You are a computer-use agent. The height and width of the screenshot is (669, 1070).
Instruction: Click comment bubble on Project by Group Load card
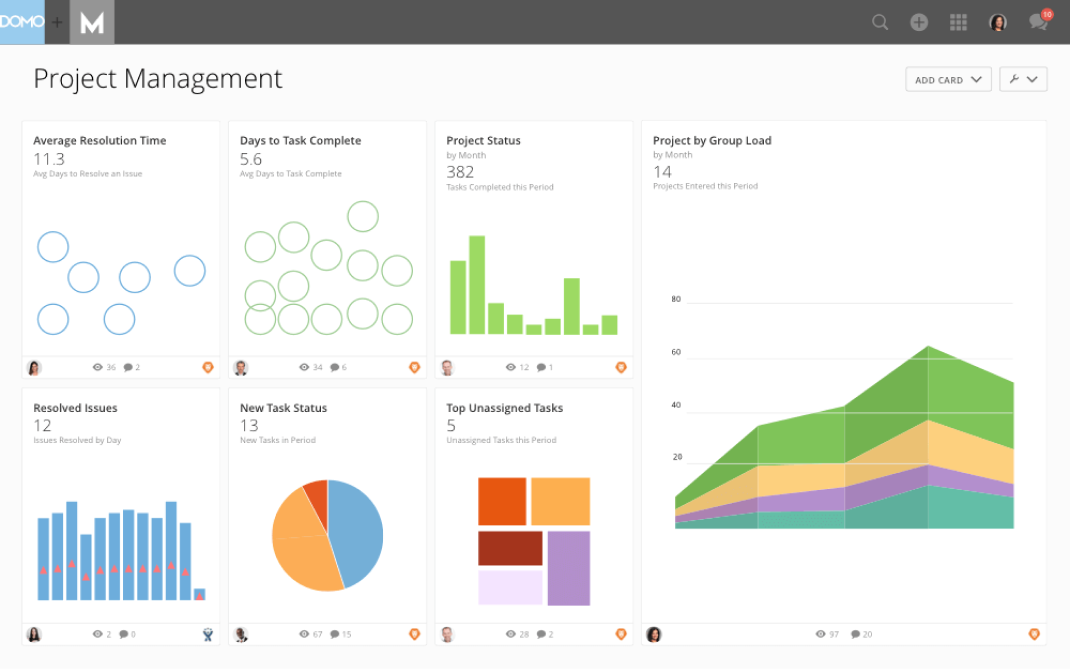(855, 634)
